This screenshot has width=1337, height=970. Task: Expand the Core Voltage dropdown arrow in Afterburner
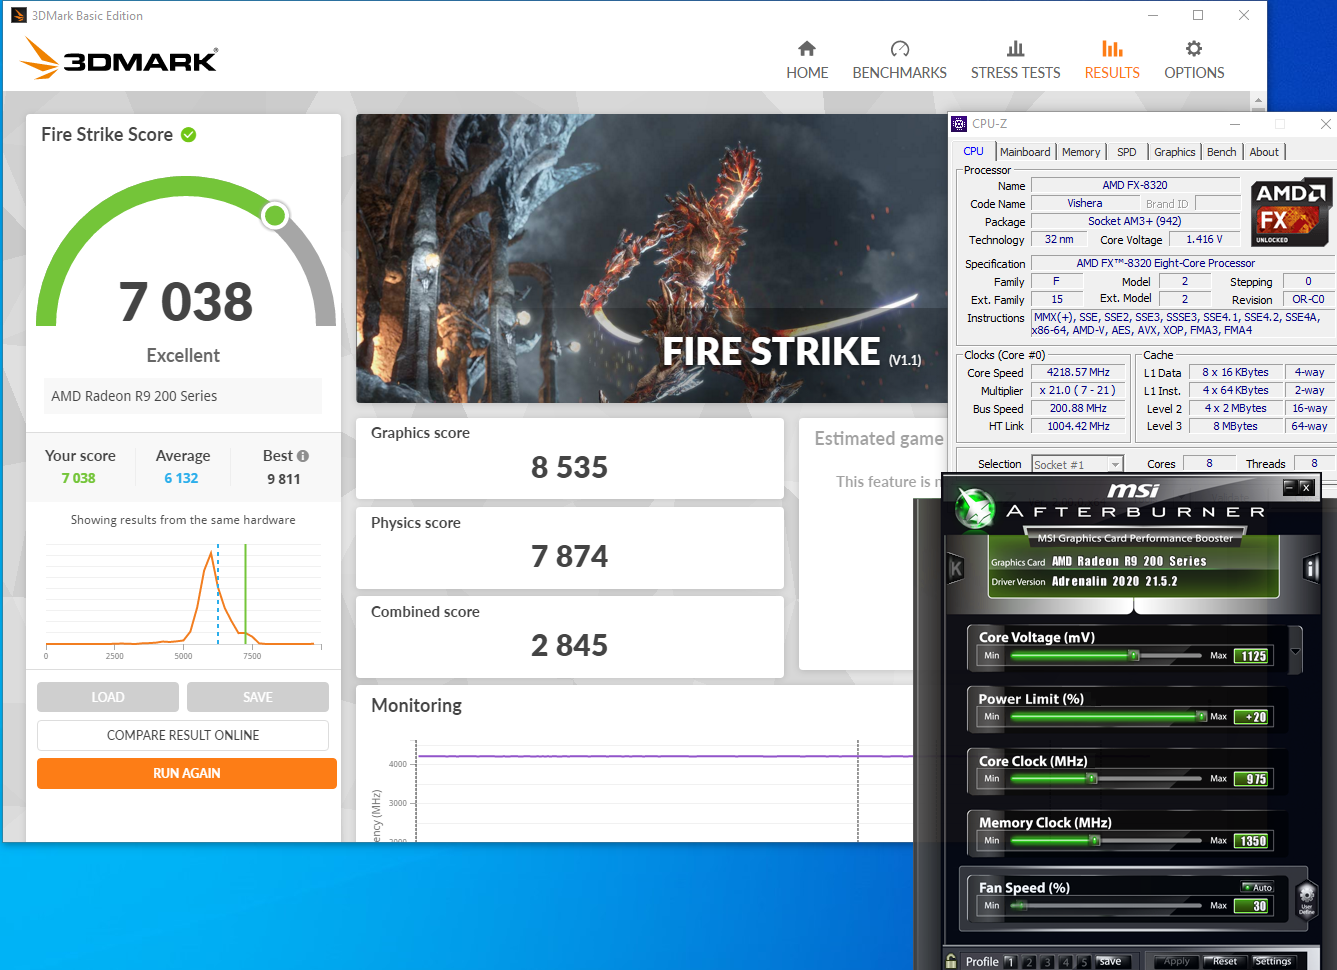(1296, 651)
